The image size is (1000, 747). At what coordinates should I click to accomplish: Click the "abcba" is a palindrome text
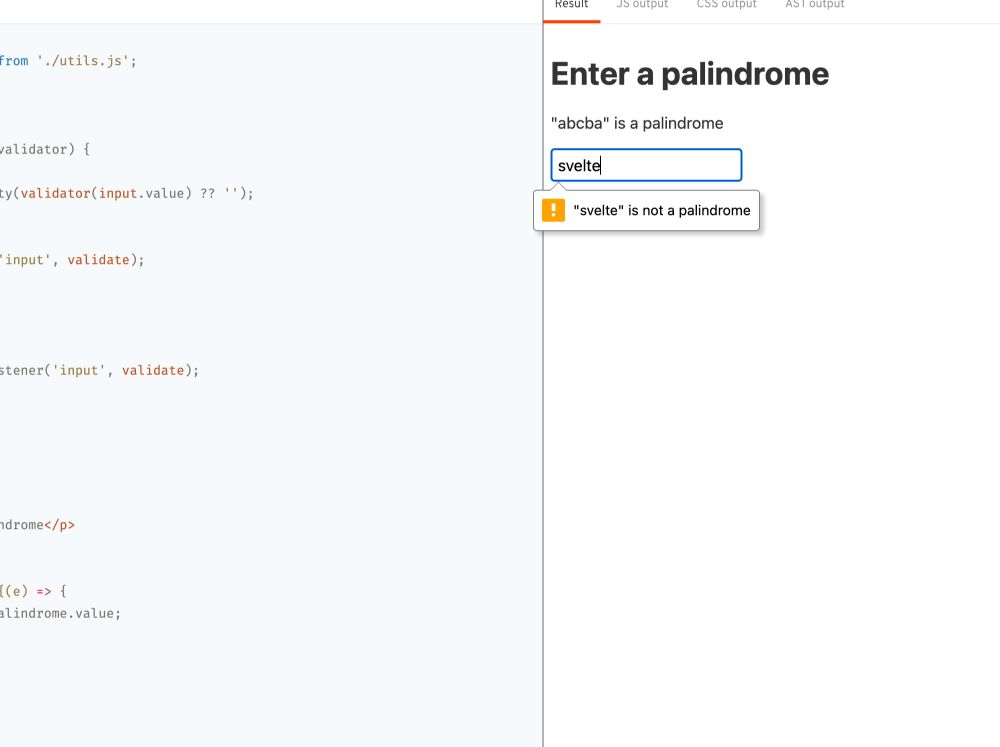coord(637,123)
